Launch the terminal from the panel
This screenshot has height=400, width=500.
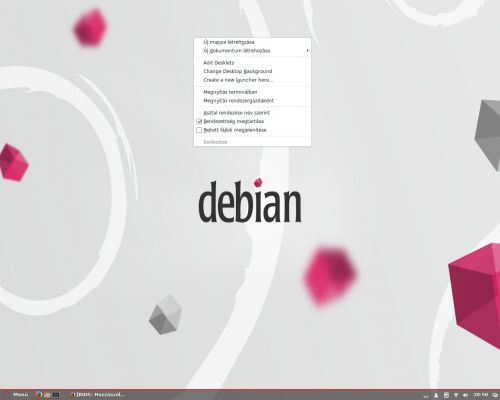coord(56,395)
